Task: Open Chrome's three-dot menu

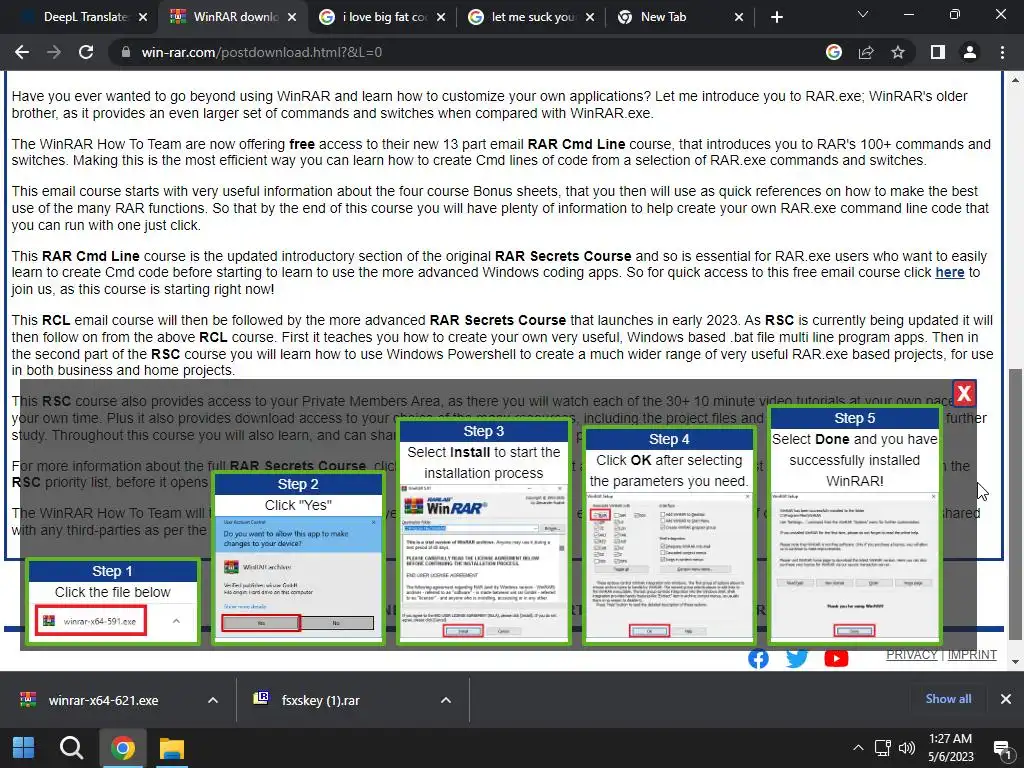Action: click(x=1002, y=52)
